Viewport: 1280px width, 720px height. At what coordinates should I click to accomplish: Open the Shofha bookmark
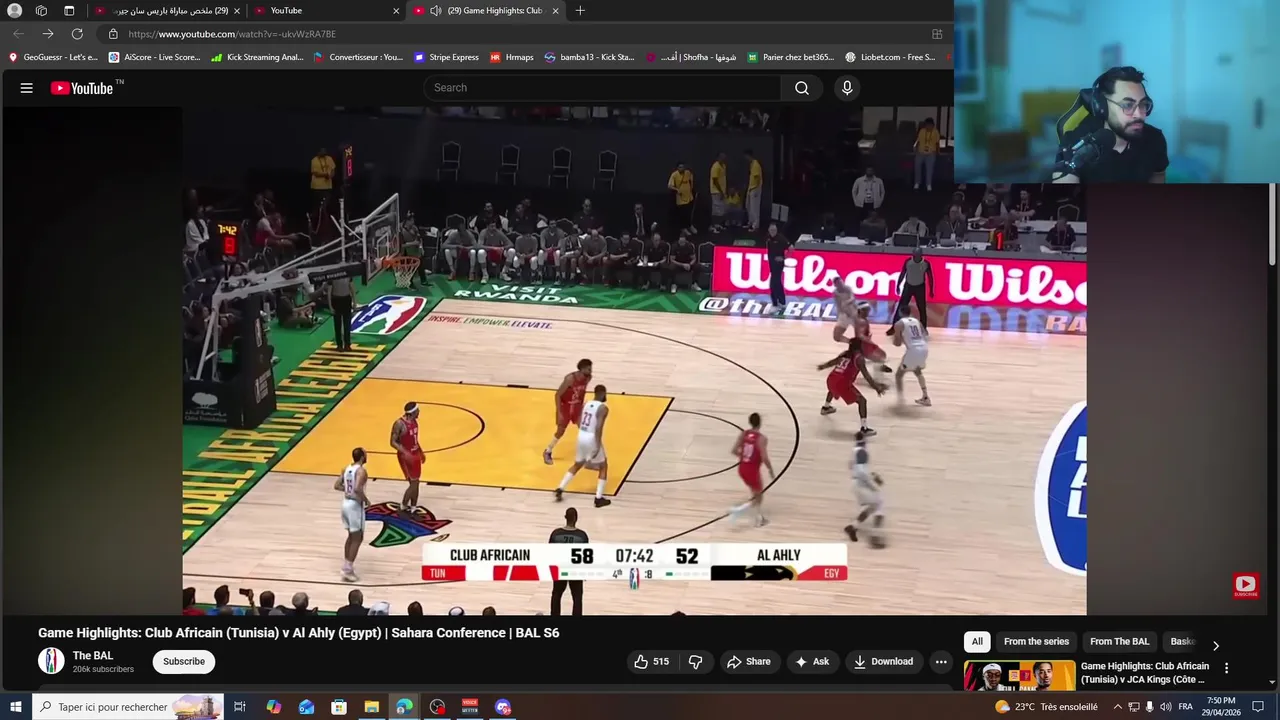pyautogui.click(x=692, y=57)
